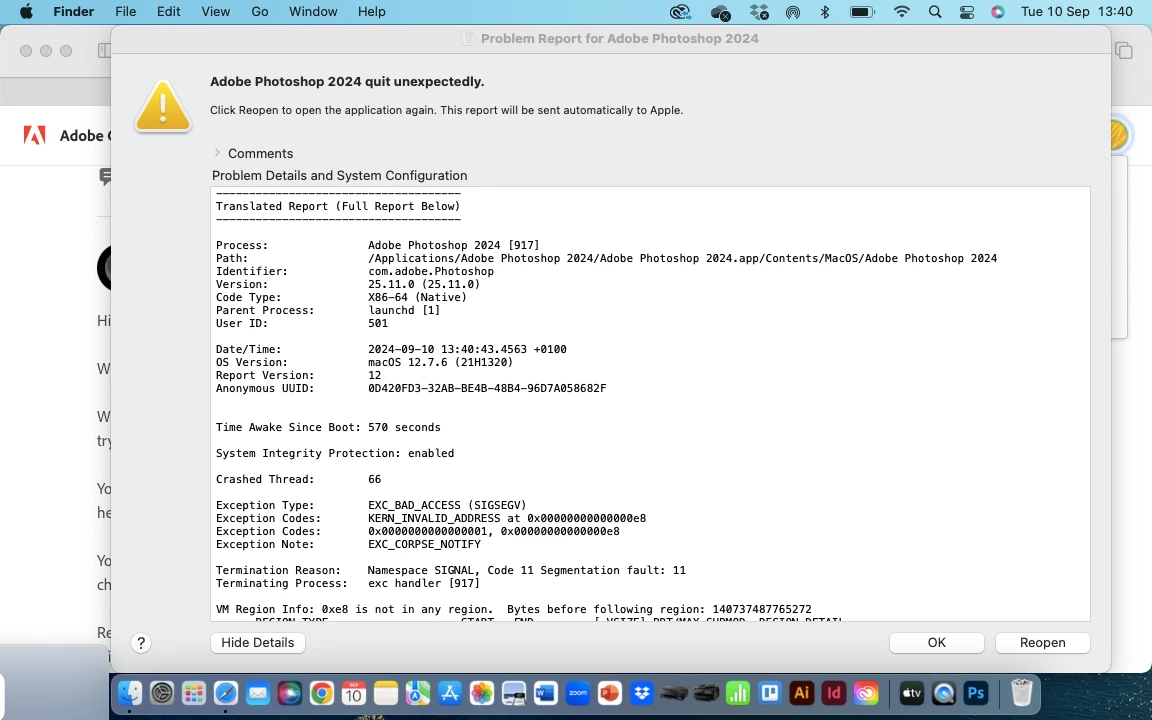
Task: Click the Reopen button
Action: tap(1042, 642)
